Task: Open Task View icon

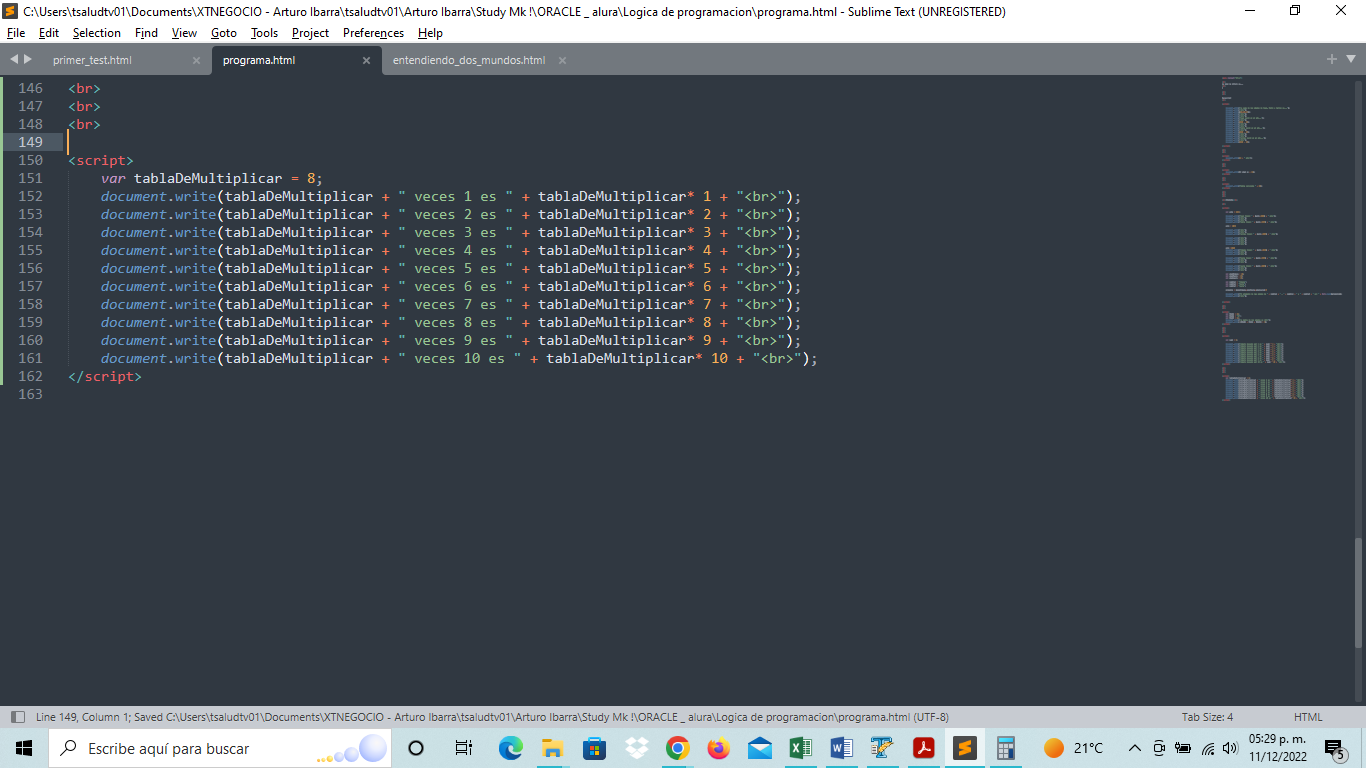Action: point(463,748)
